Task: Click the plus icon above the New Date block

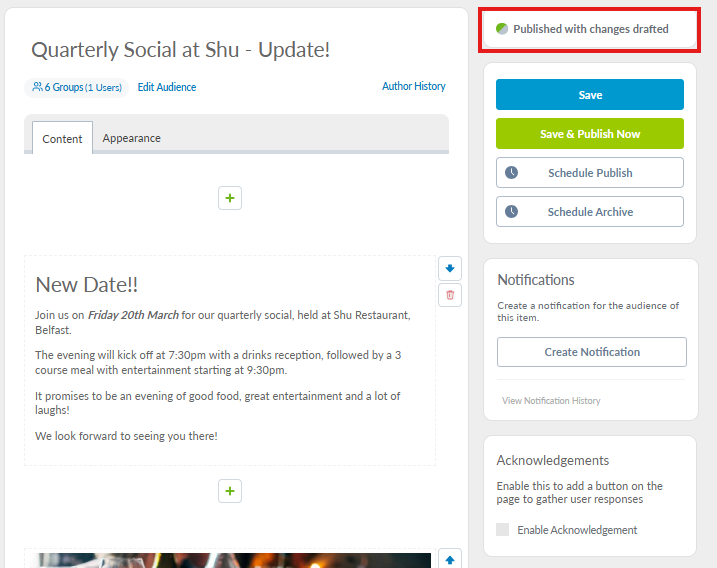Action: click(230, 198)
